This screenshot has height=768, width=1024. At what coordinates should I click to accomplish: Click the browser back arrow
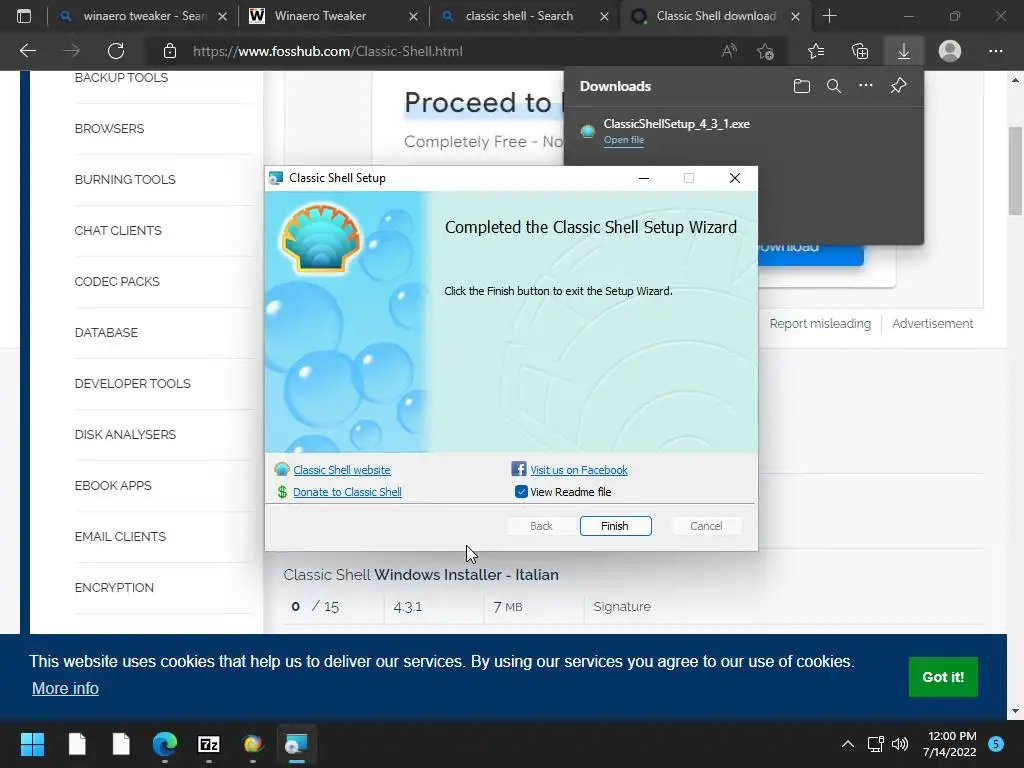pyautogui.click(x=27, y=51)
